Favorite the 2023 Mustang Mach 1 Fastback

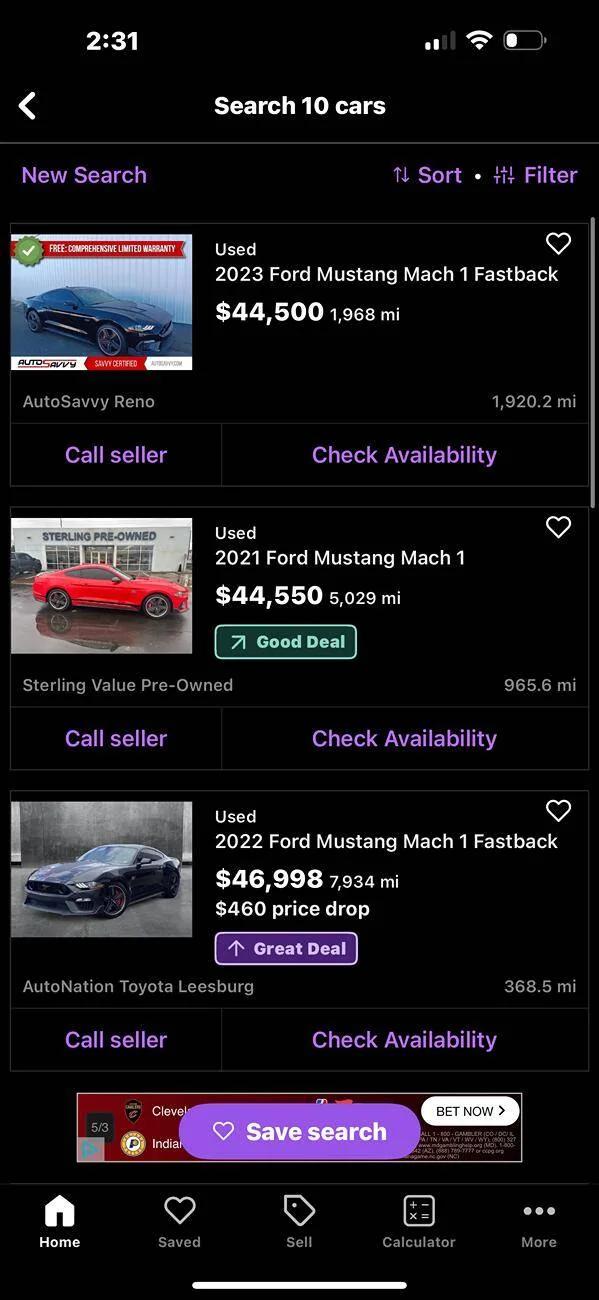tap(558, 243)
